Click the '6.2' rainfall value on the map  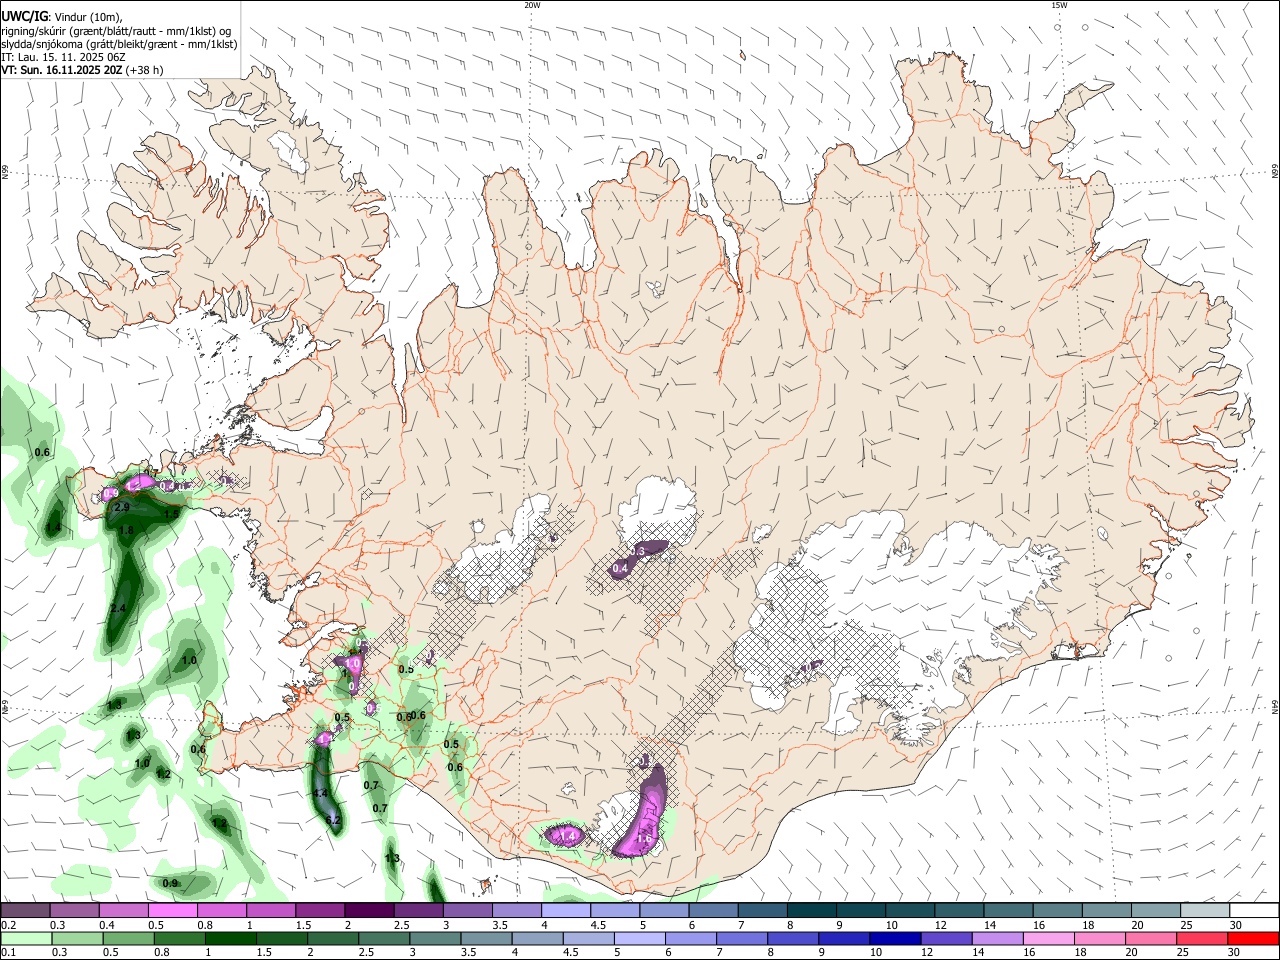334,820
